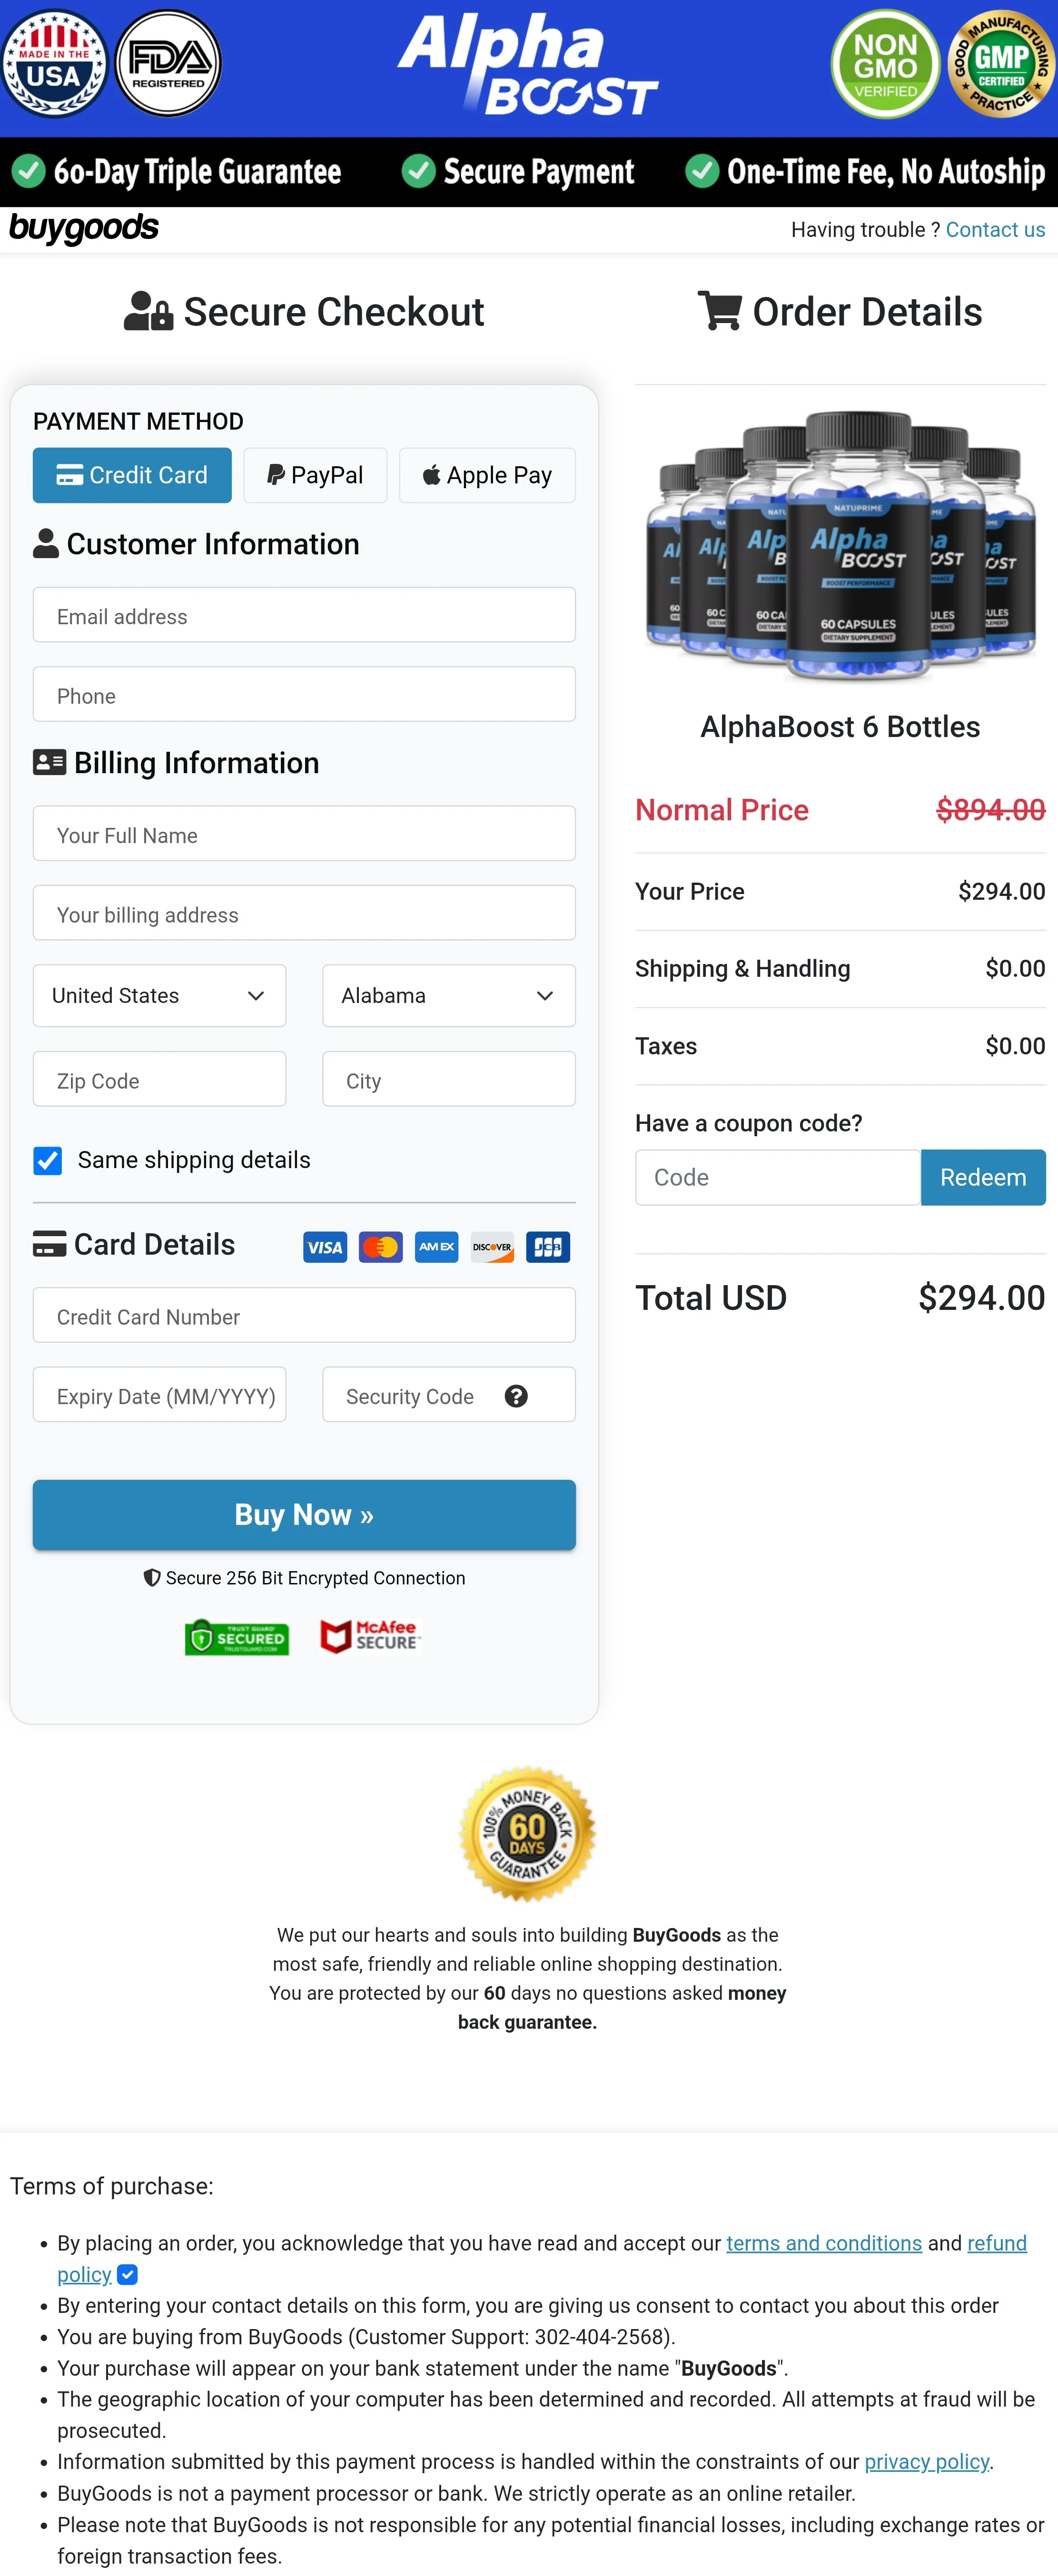Redeem the coupon code
1058x2576 pixels.
[x=982, y=1177]
